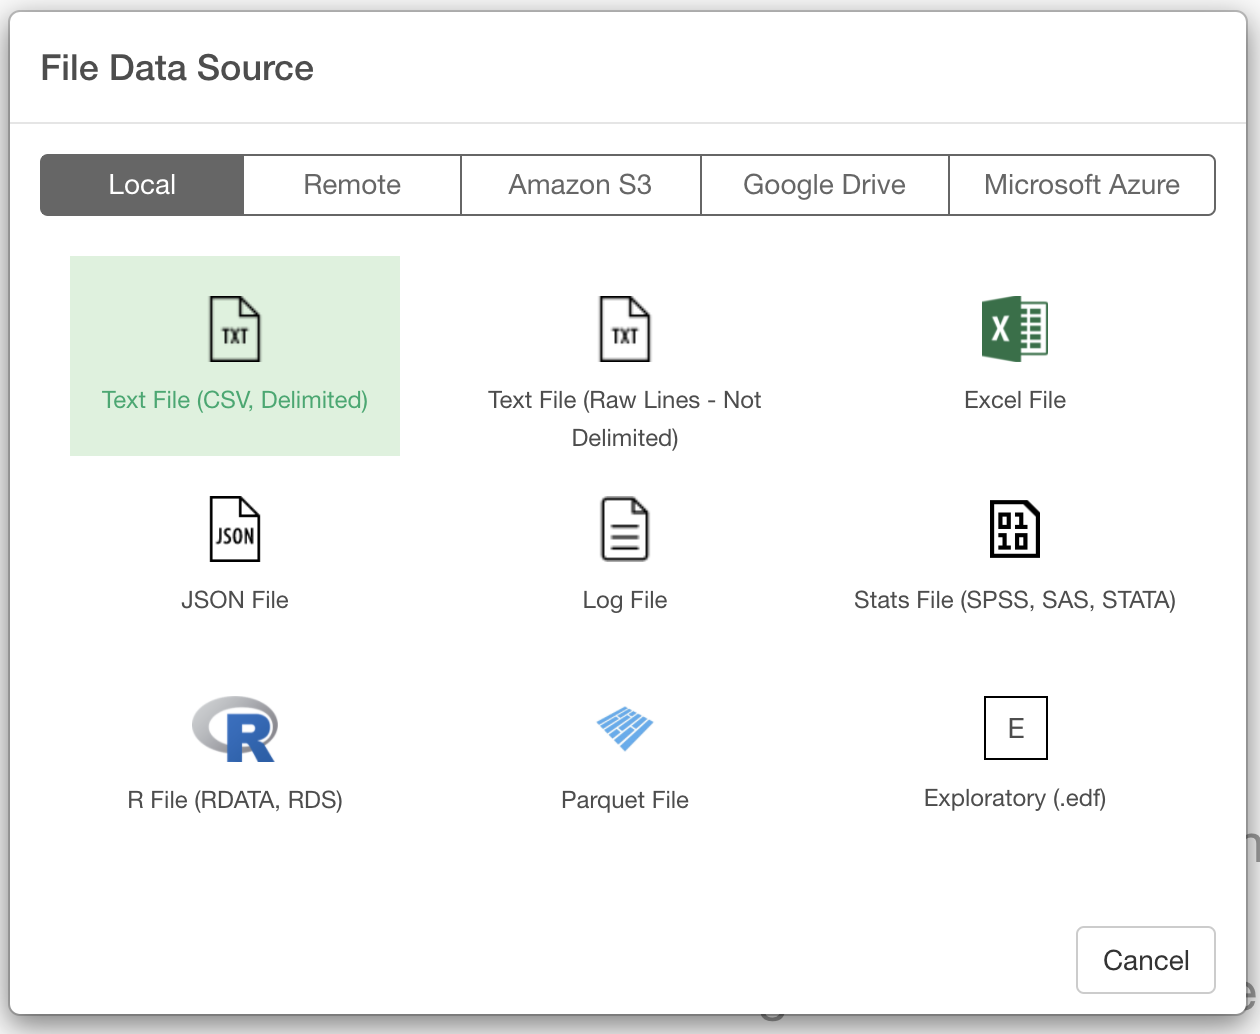
Task: Switch to the Microsoft Azure tab
Action: click(x=1081, y=184)
